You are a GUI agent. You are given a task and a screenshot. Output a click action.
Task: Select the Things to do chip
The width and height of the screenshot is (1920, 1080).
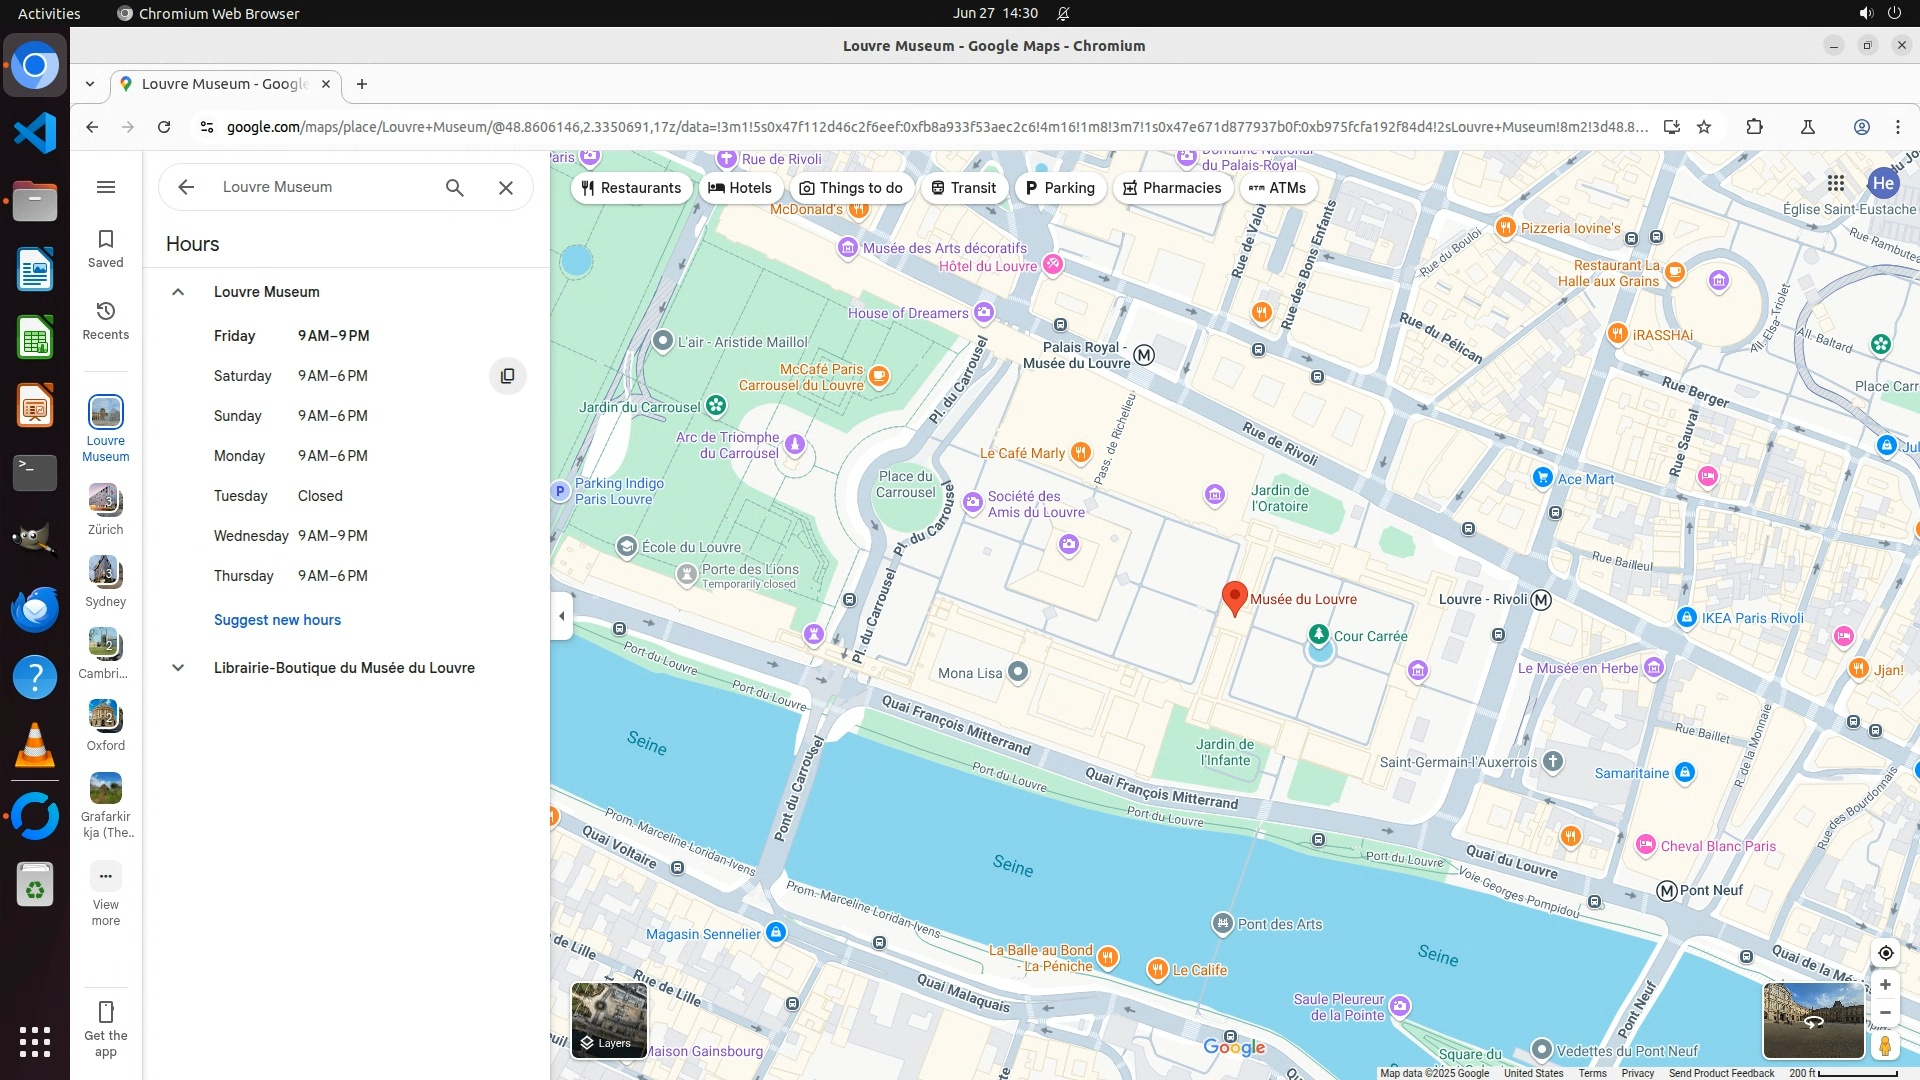click(x=851, y=188)
